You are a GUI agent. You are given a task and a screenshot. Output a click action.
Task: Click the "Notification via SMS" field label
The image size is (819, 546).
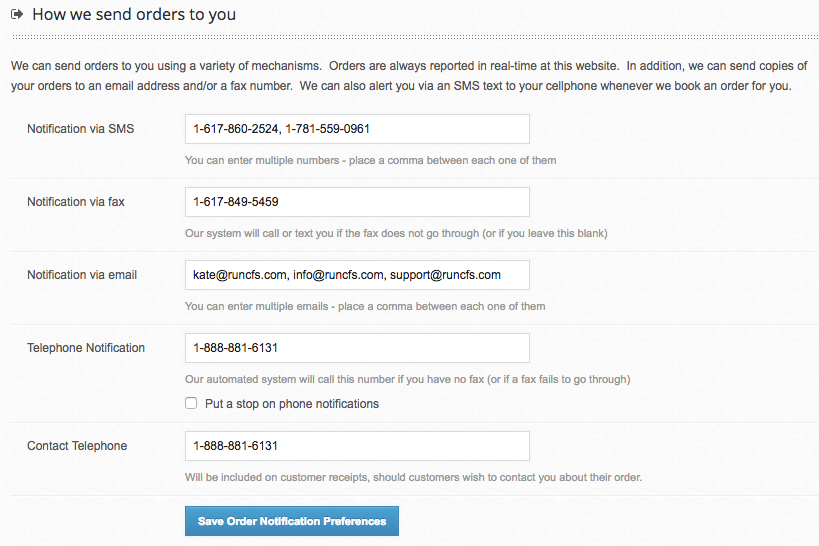pos(80,129)
